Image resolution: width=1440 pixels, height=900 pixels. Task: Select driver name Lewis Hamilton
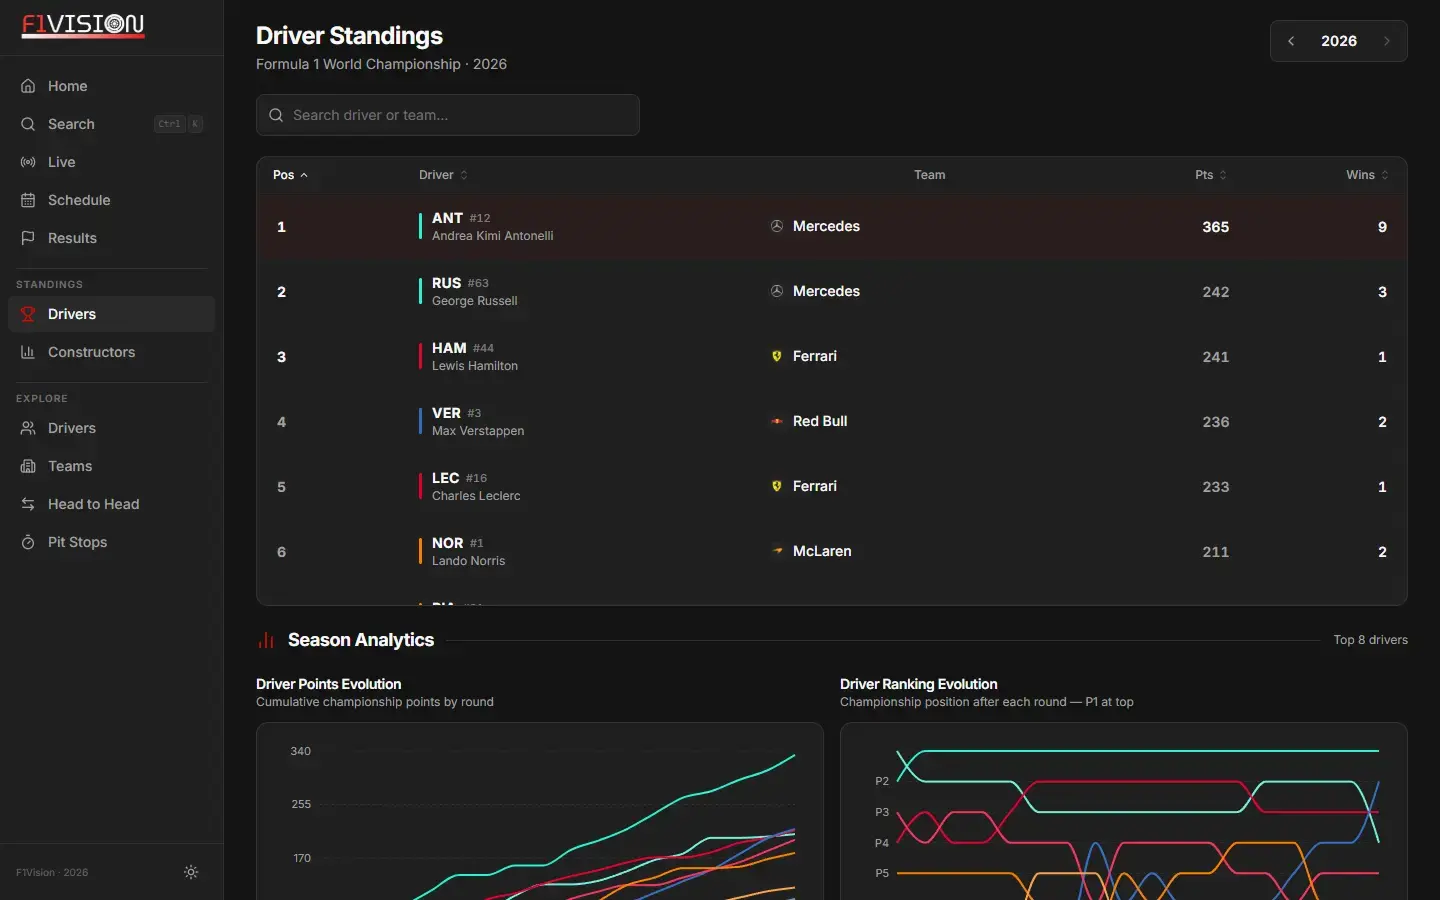(475, 366)
